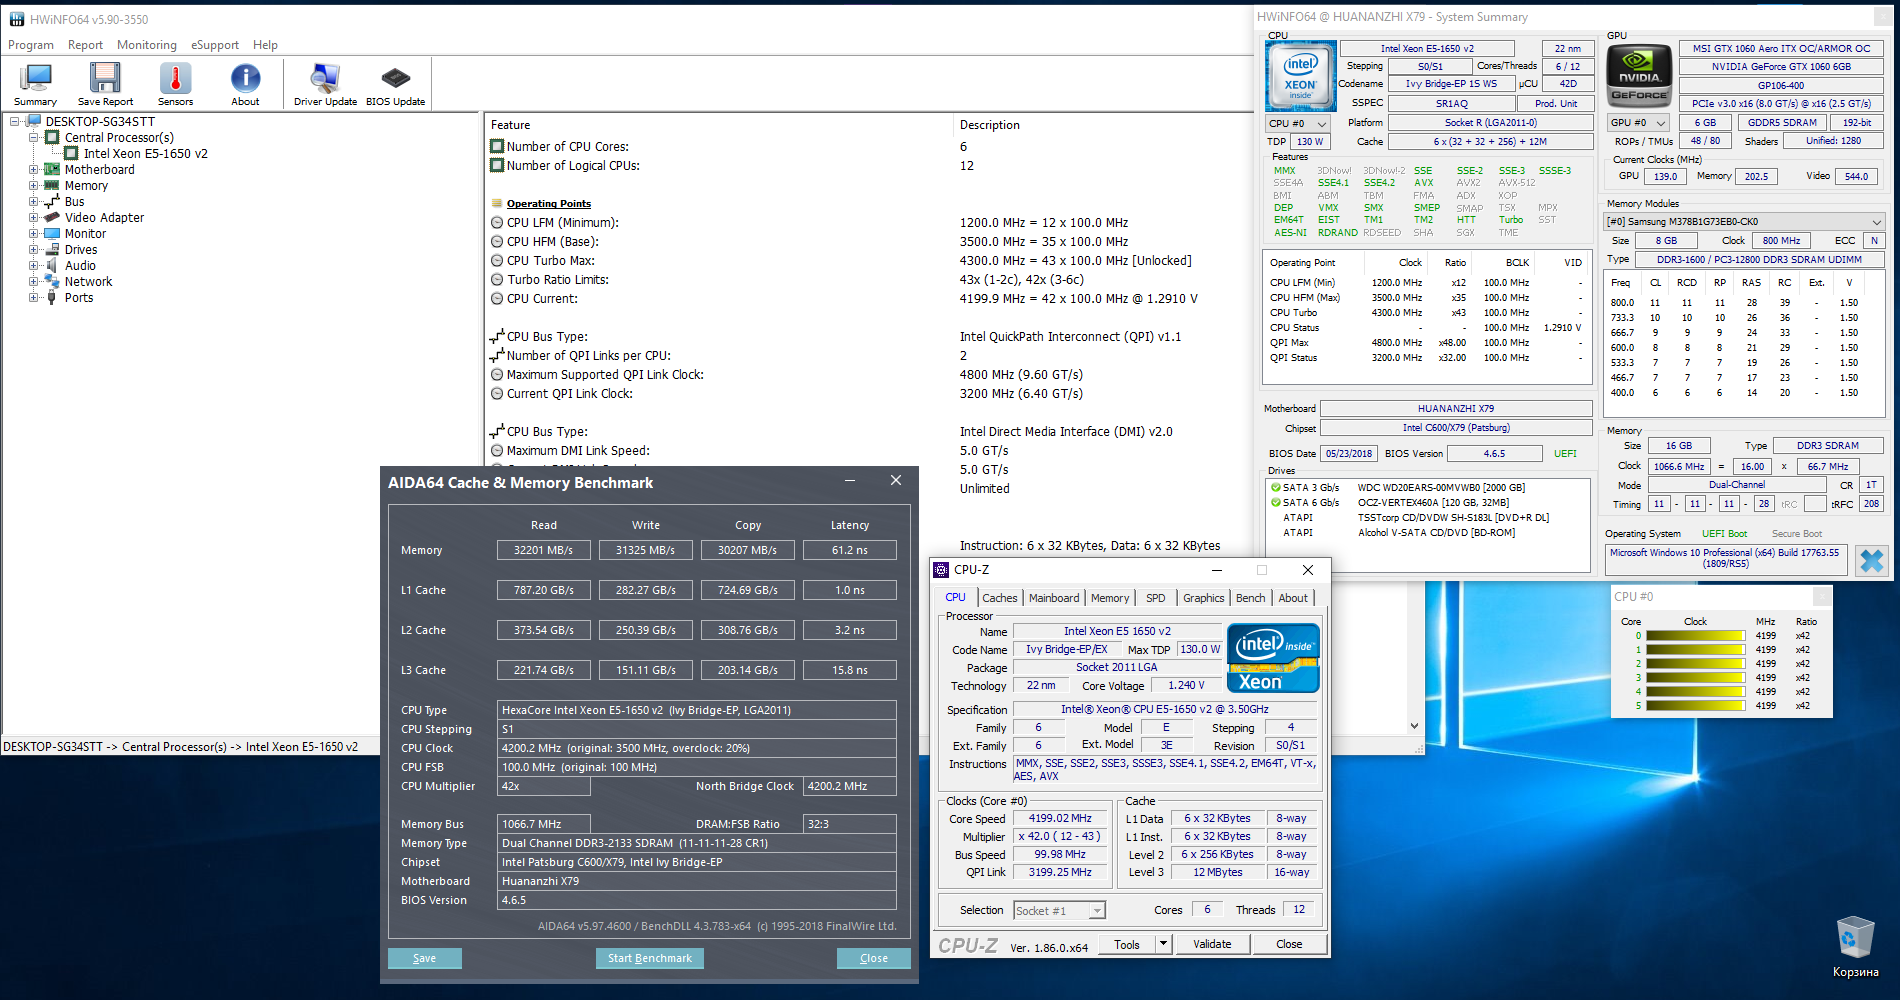Click the Video Adapter icon in the tree

tap(52, 218)
